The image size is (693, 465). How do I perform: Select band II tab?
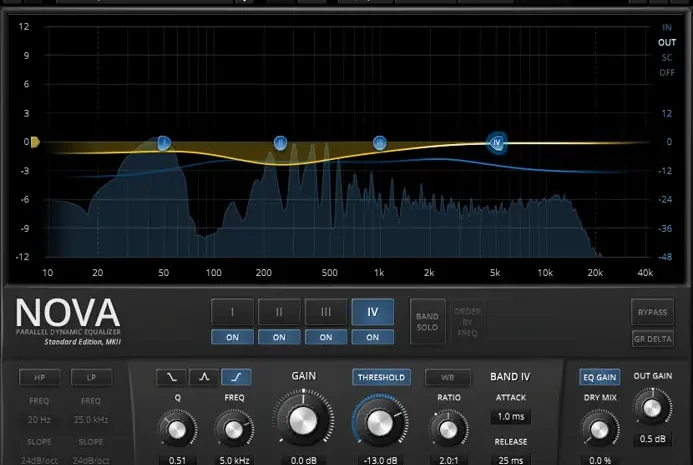click(x=279, y=312)
